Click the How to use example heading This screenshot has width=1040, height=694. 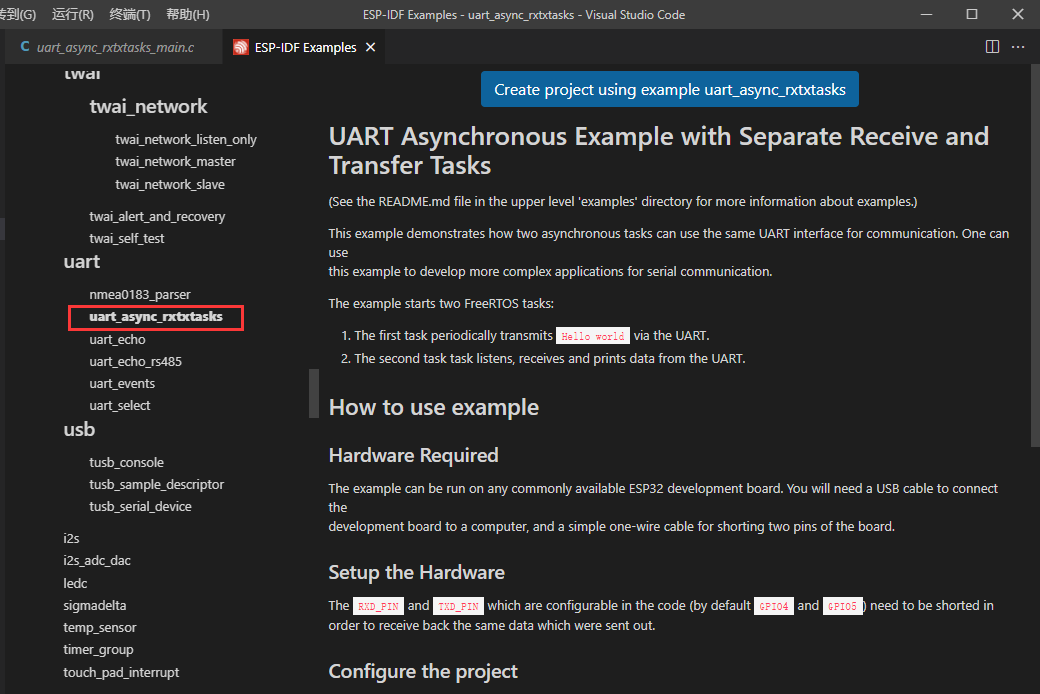(434, 407)
